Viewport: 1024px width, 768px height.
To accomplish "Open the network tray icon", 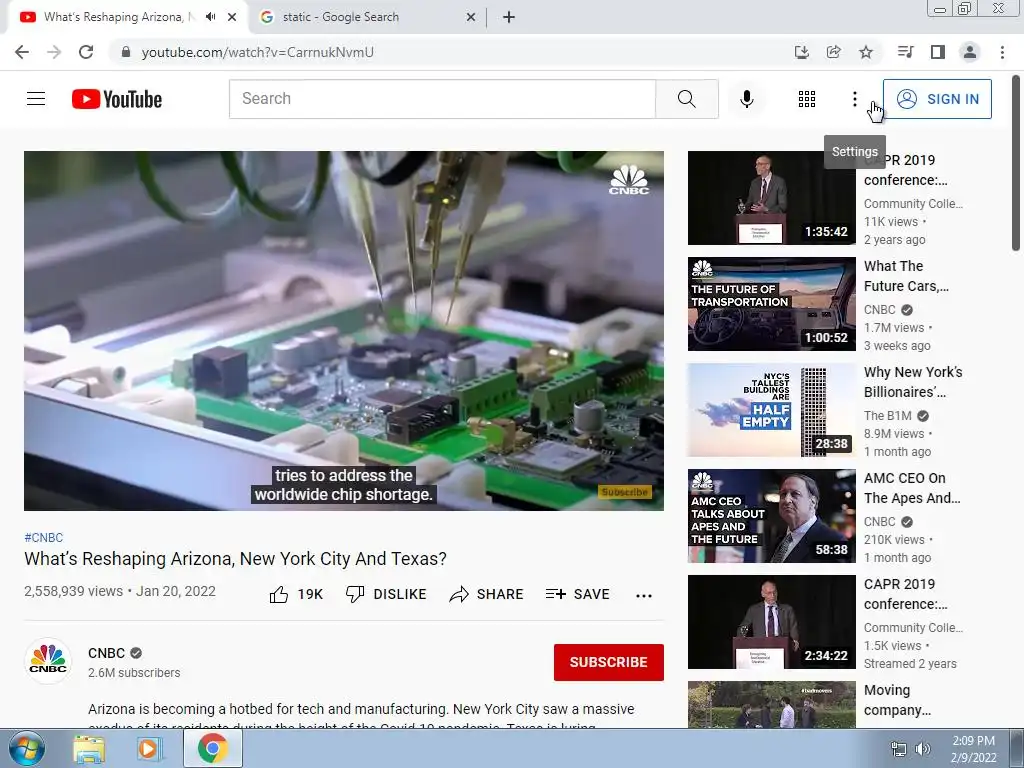I will point(899,749).
